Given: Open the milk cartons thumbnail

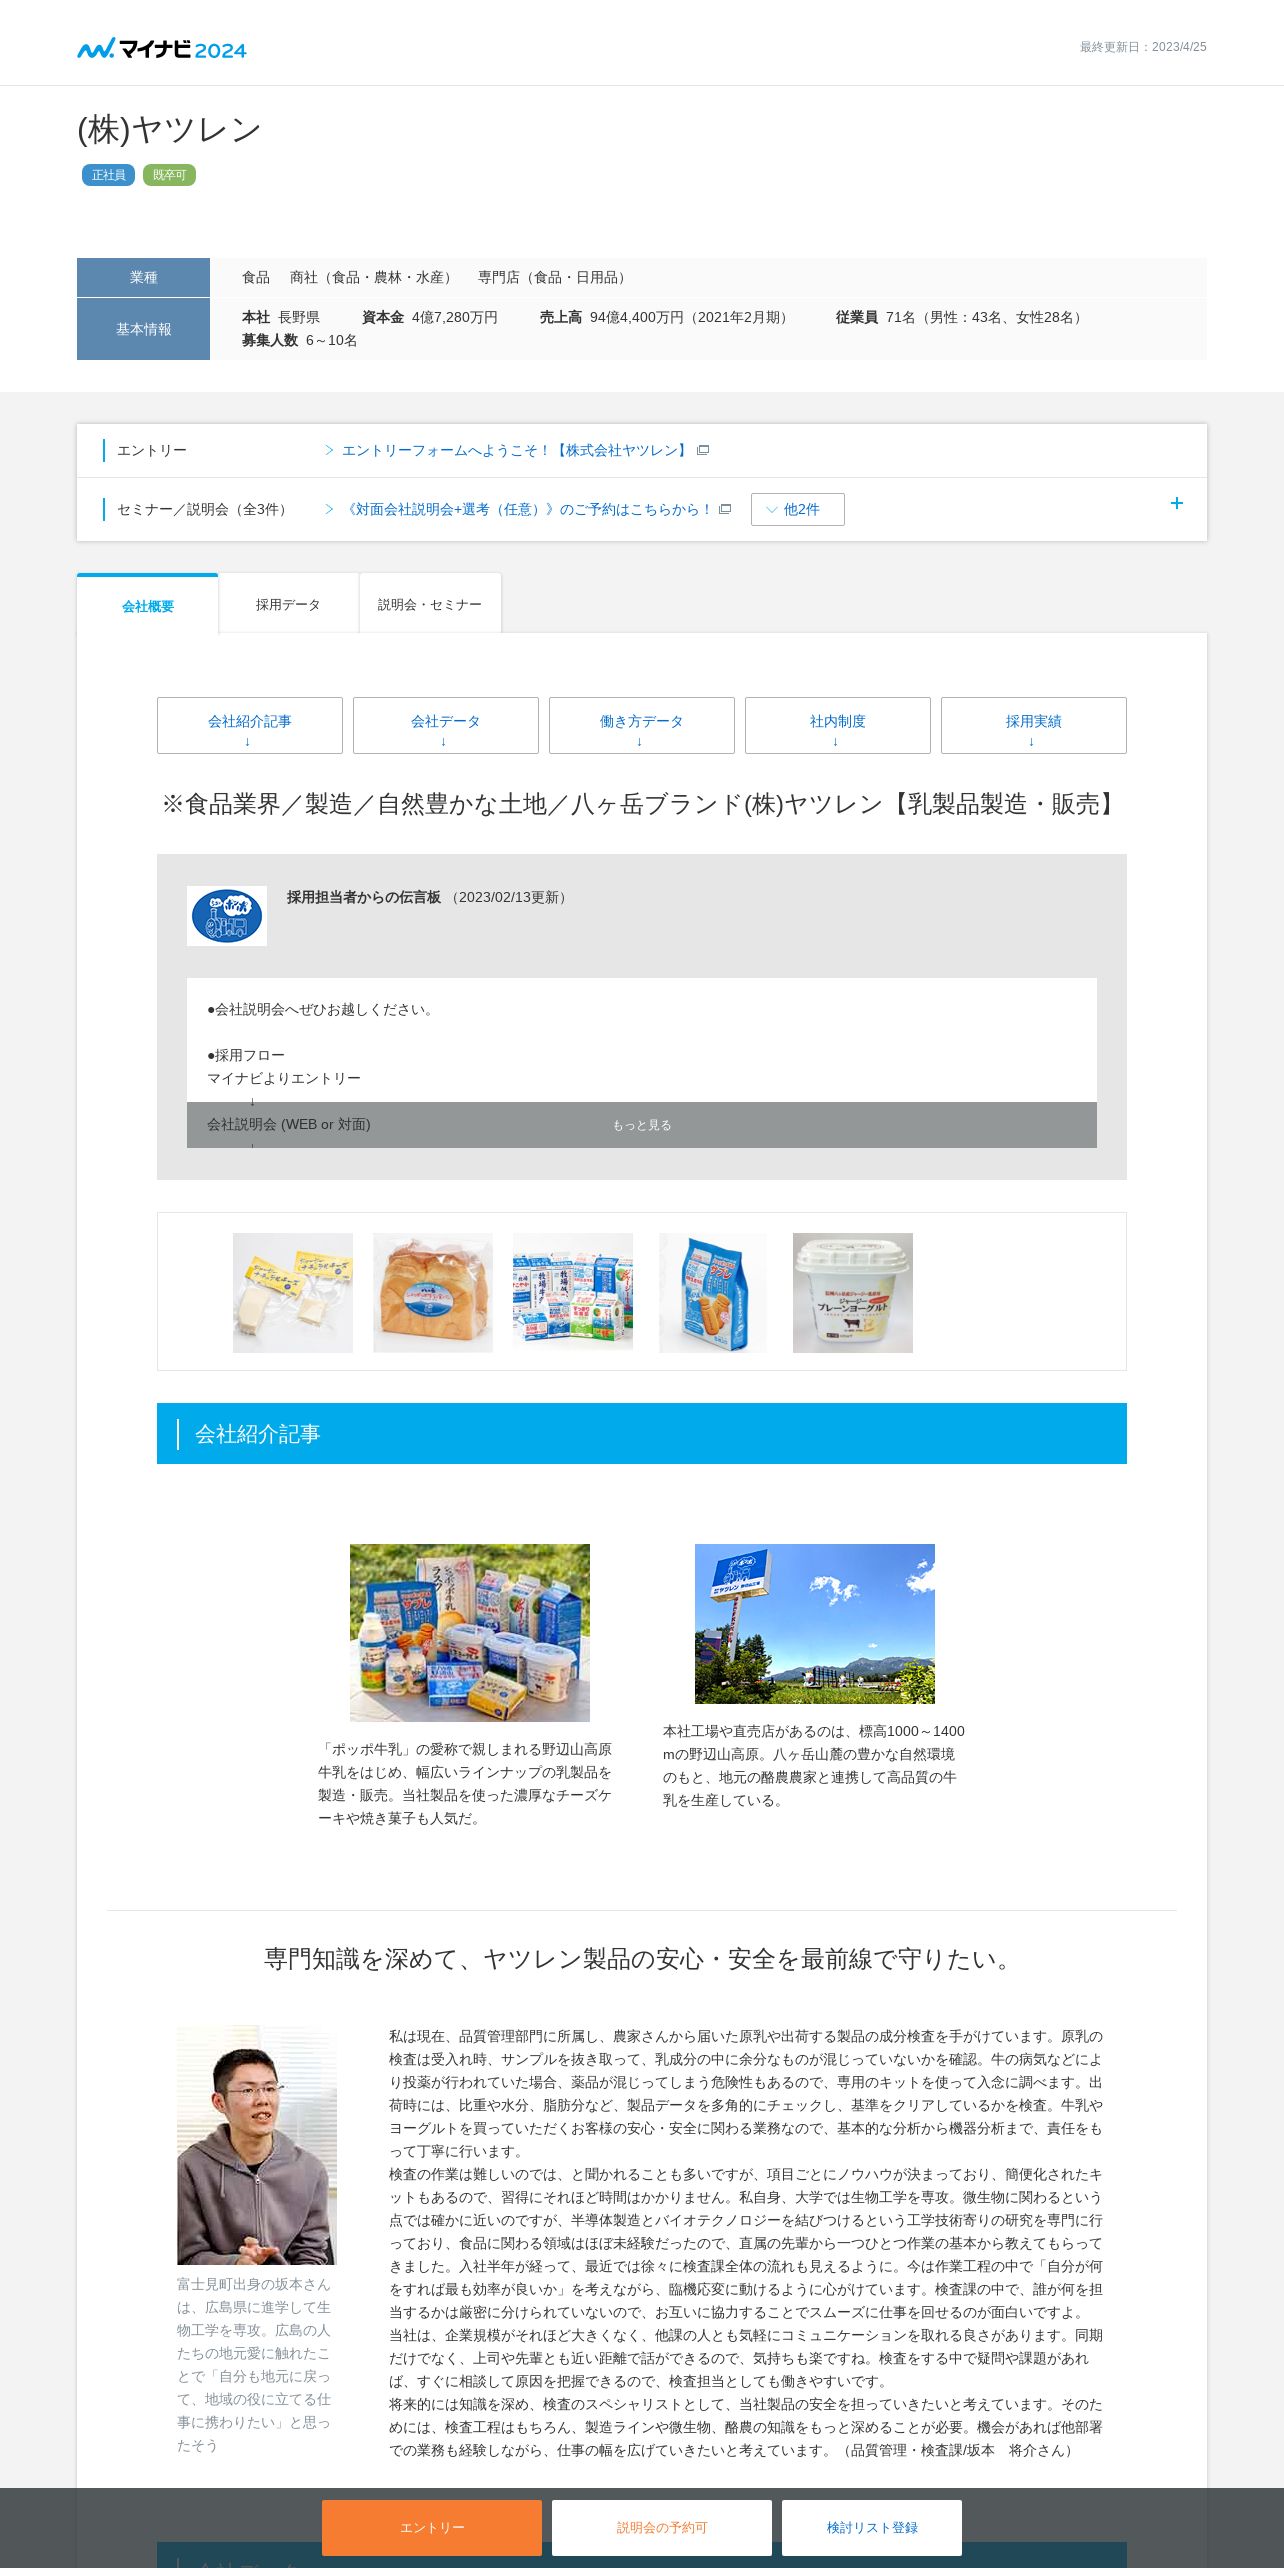Looking at the screenshot, I should tap(573, 1293).
